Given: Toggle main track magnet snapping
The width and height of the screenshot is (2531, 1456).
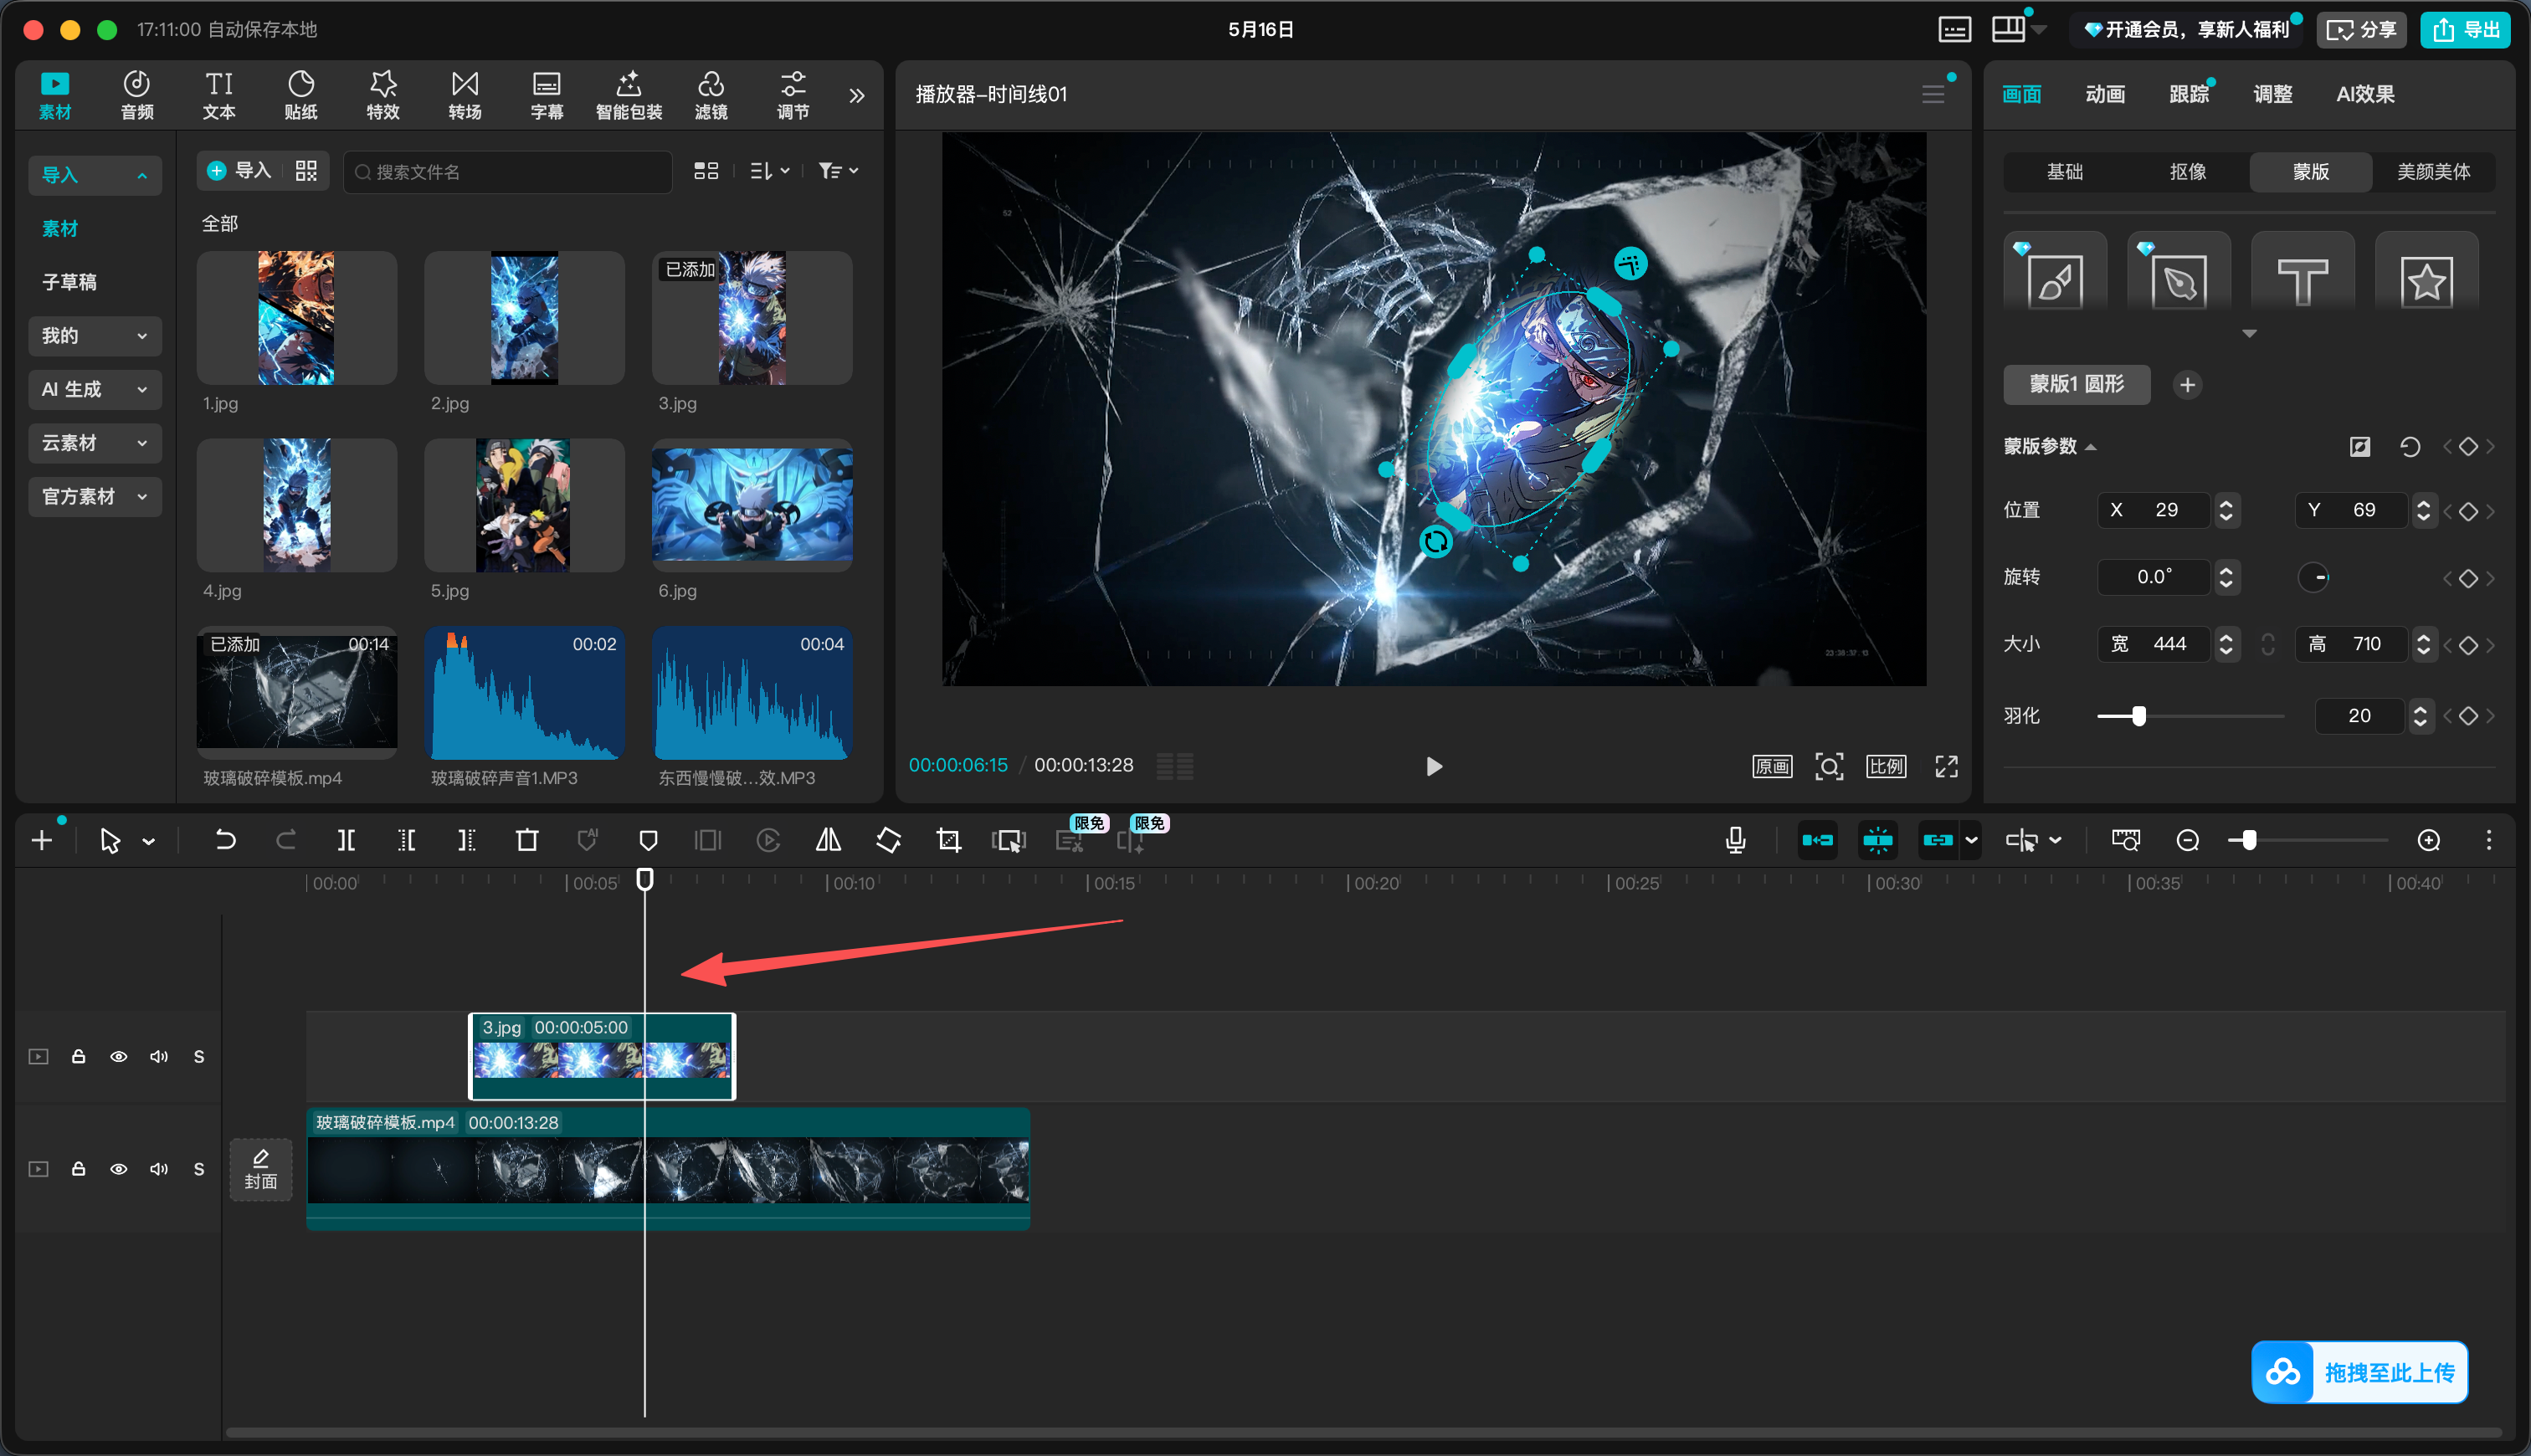Looking at the screenshot, I should [1817, 840].
